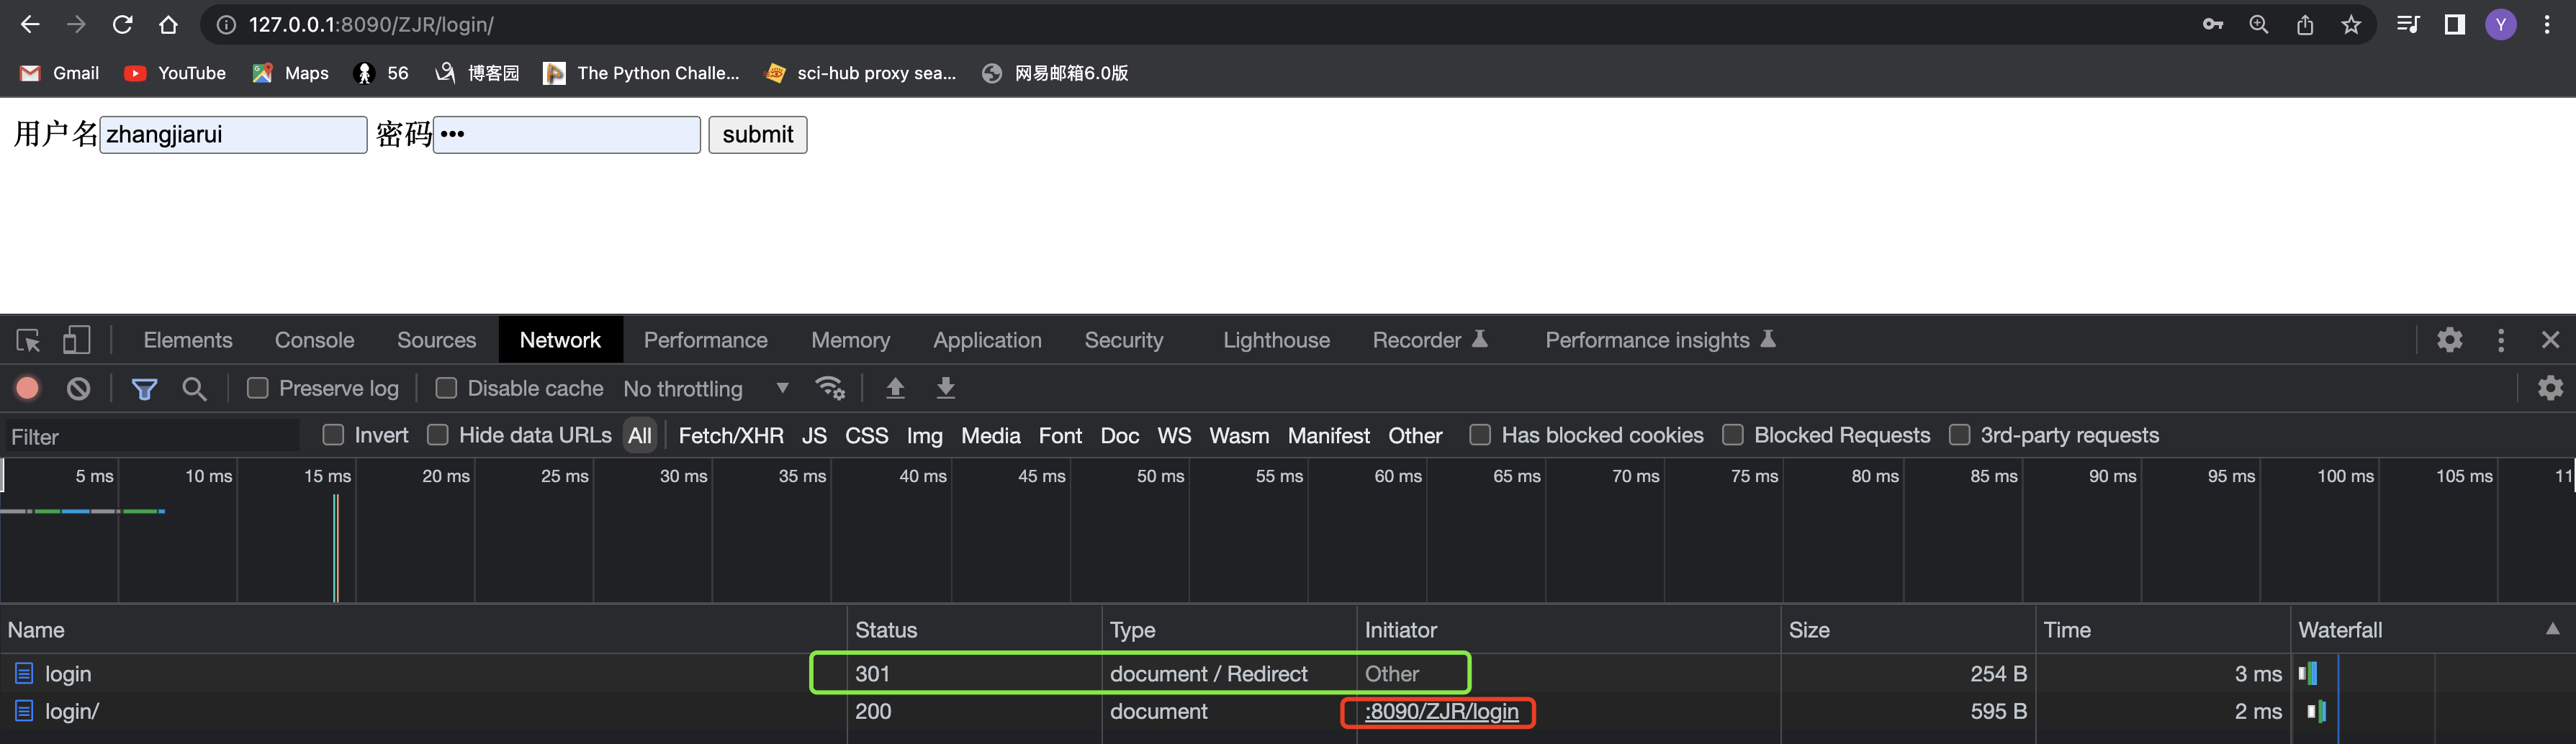Share this page using the share icon
Viewport: 2576px width, 744px height.
2305,25
